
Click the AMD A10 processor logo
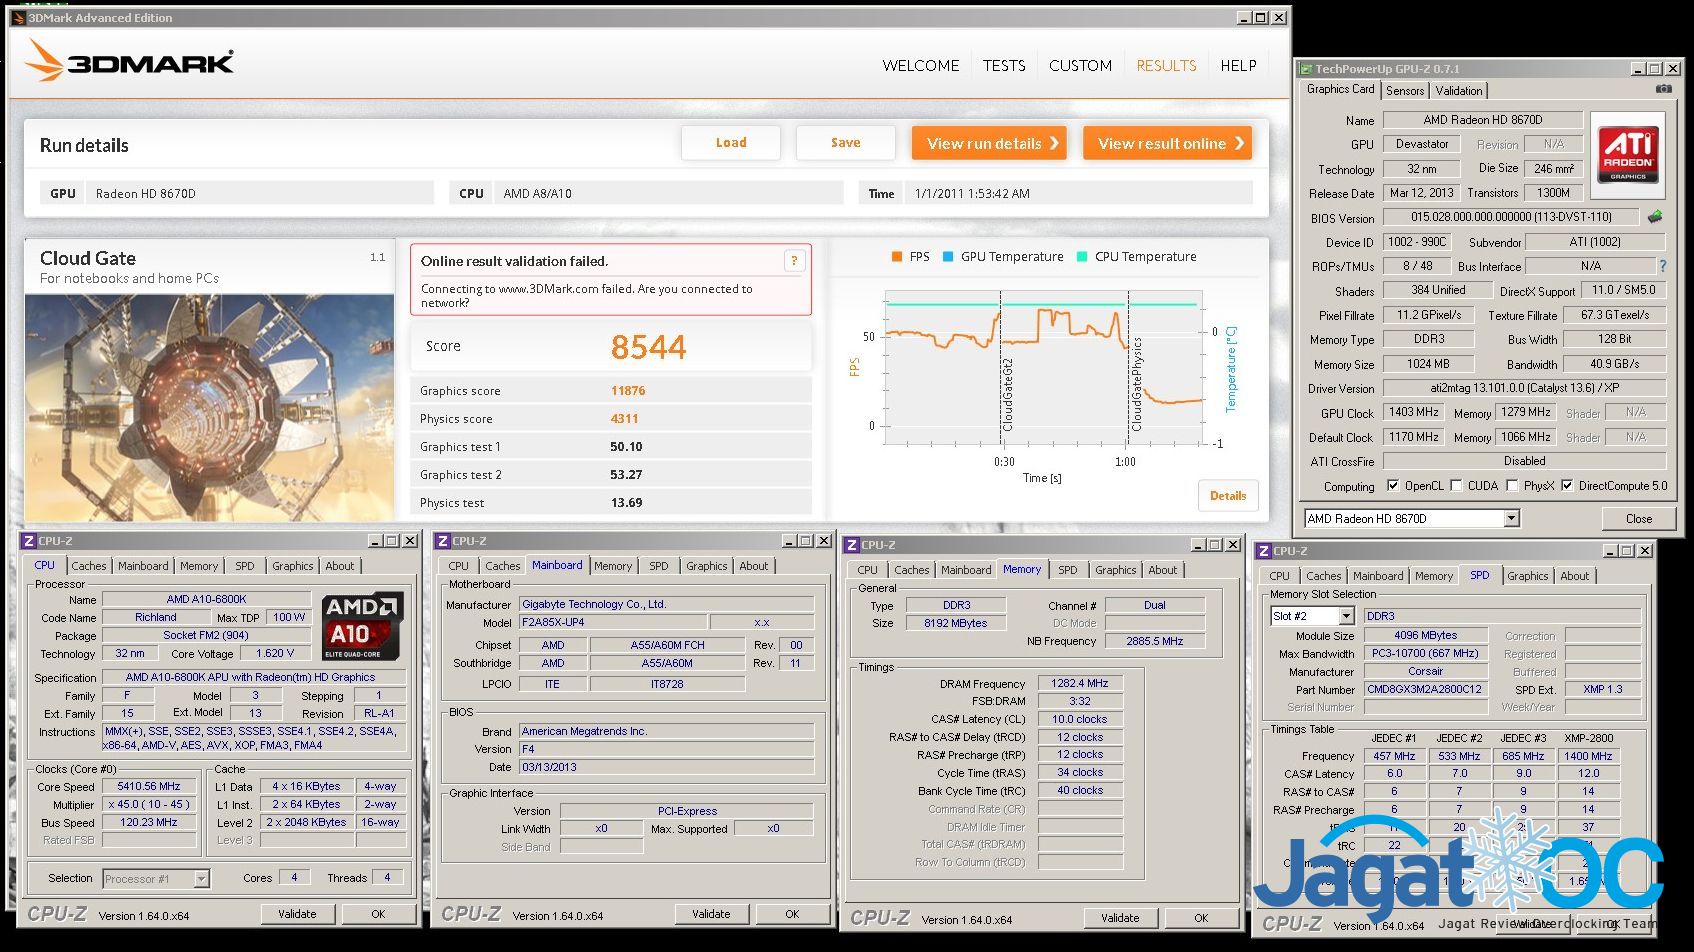click(x=363, y=626)
